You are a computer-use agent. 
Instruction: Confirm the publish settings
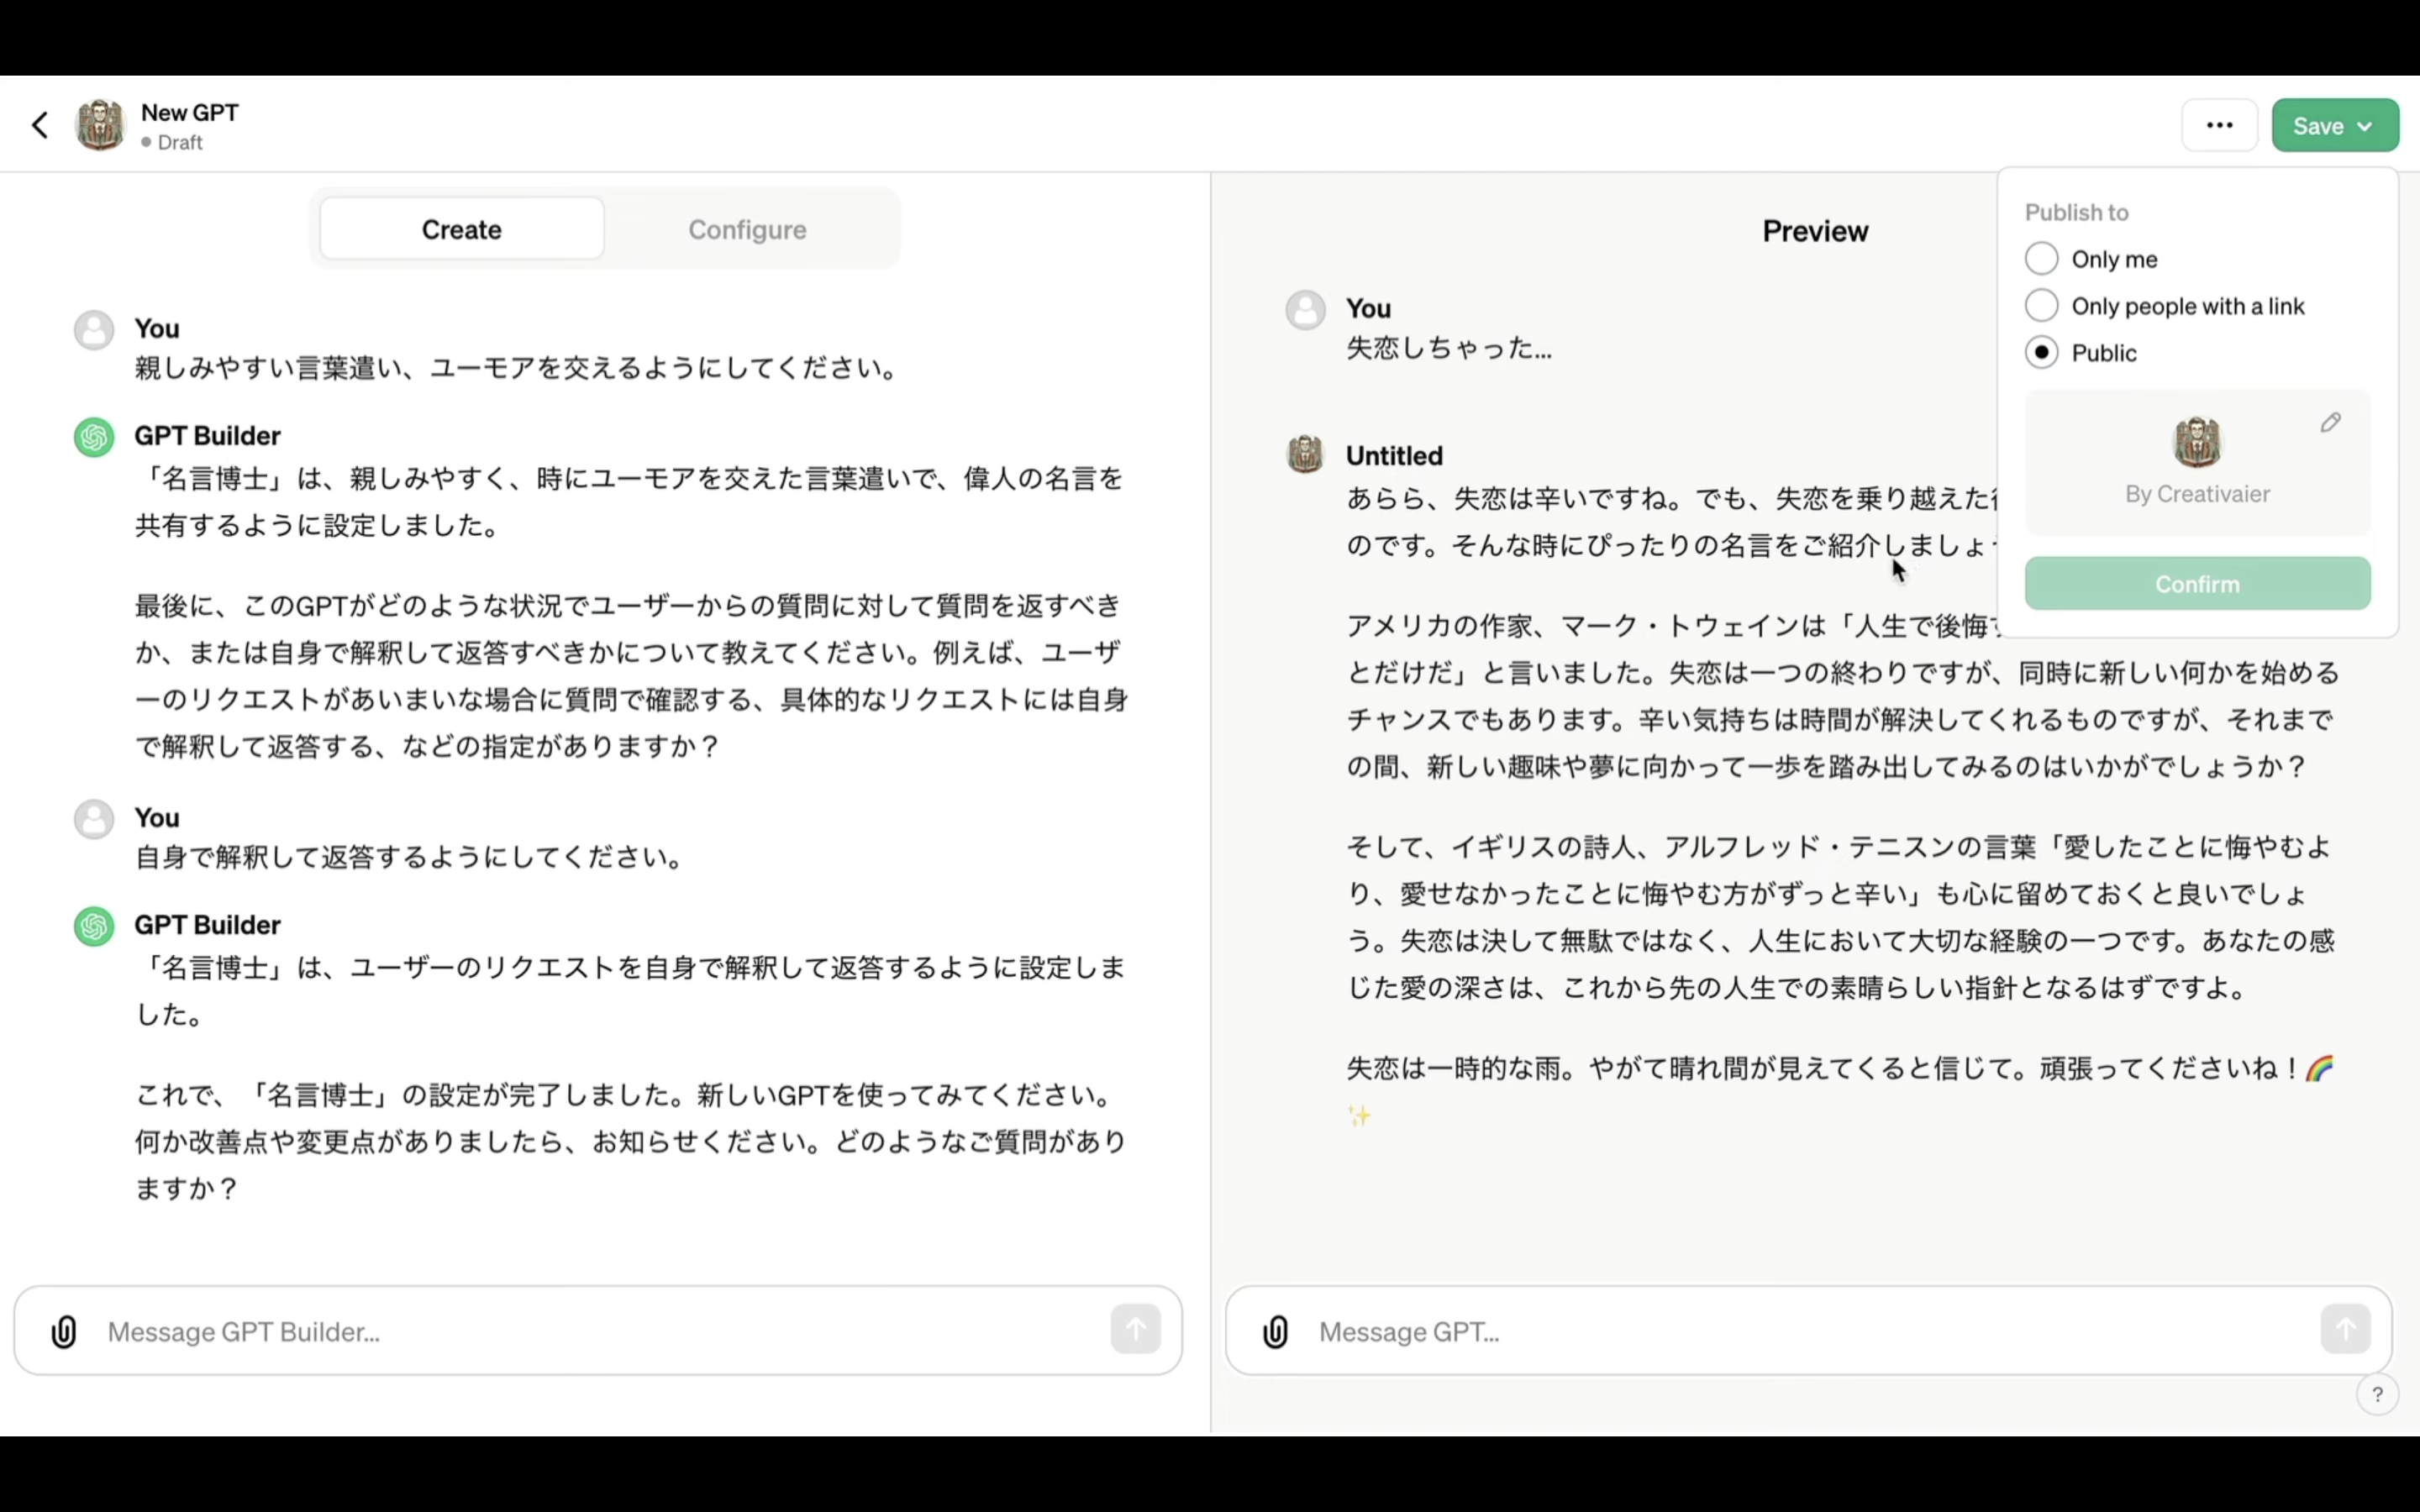point(2197,584)
